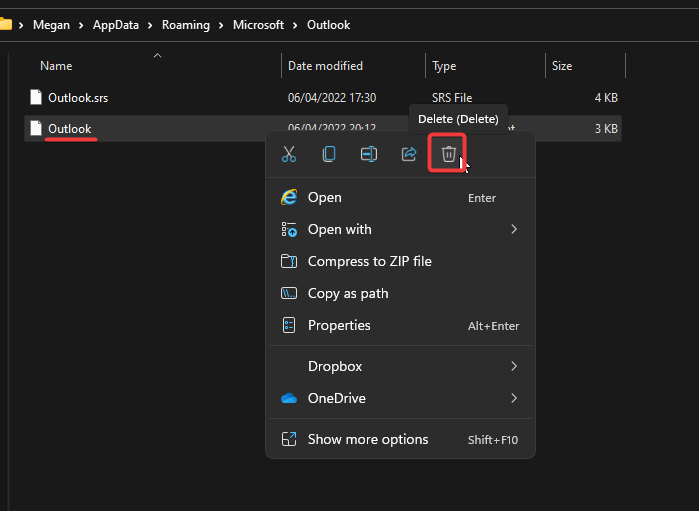Open the chevron dropdown after Microsoft

pos(295,25)
